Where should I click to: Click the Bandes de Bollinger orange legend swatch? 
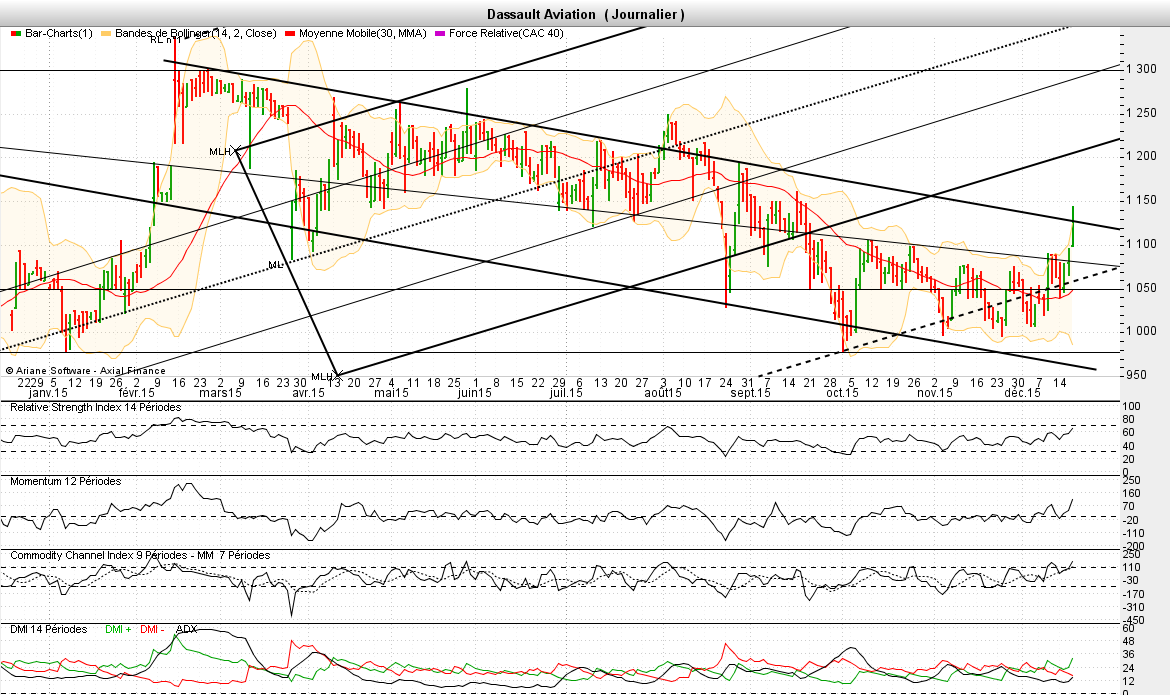105,34
